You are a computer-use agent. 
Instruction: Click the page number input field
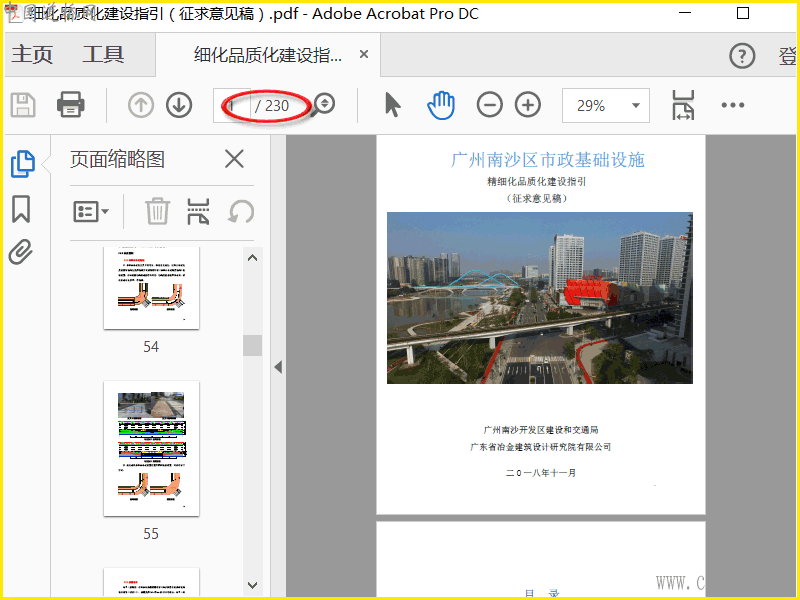[x=232, y=106]
